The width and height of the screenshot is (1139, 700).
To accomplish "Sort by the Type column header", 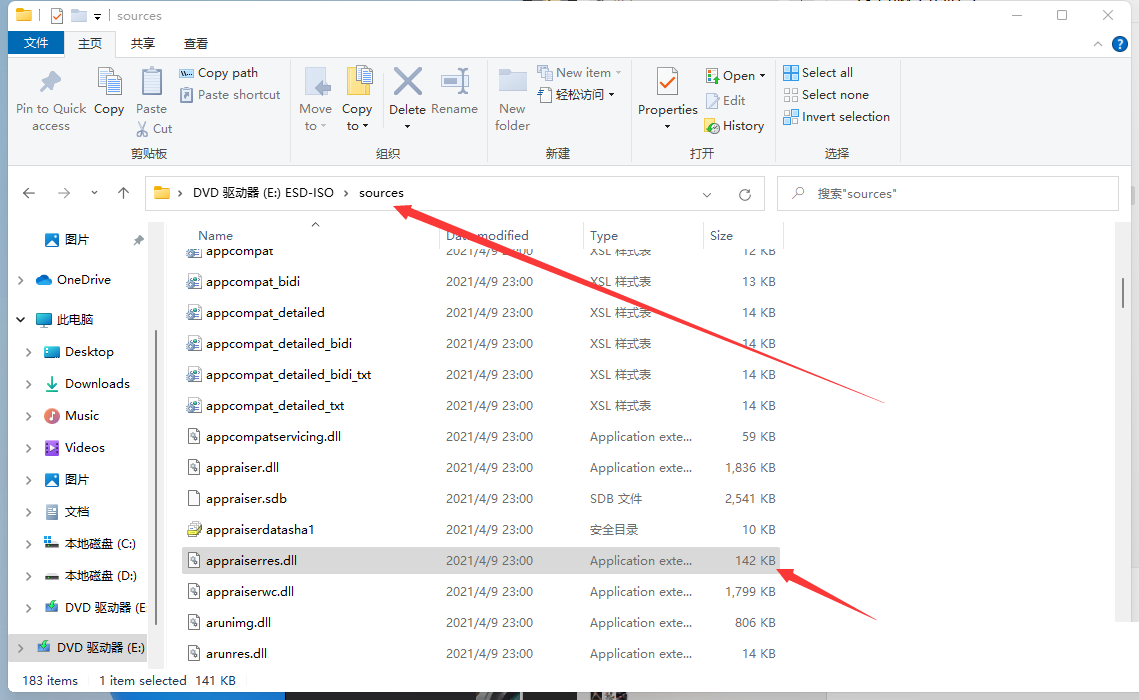I will coord(604,235).
